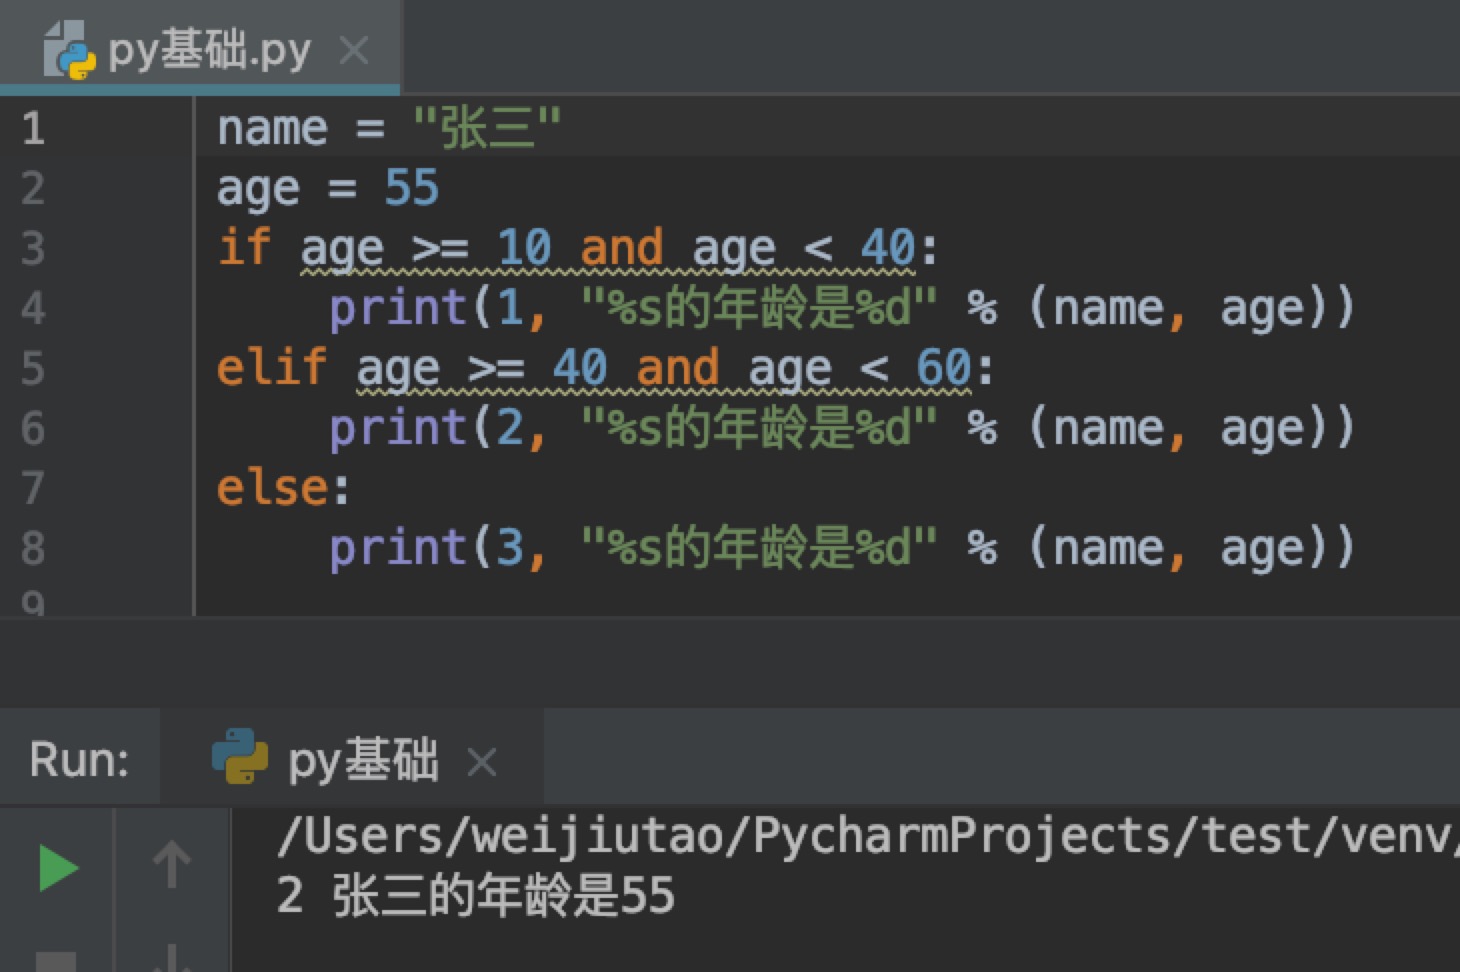1460x972 pixels.
Task: Click the Python icon in the Run tab
Action: click(240, 757)
